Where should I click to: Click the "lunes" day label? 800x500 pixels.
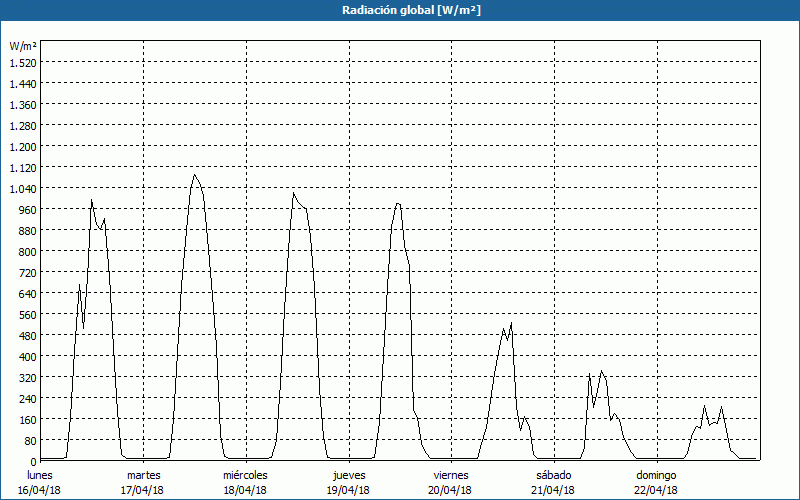pos(40,475)
